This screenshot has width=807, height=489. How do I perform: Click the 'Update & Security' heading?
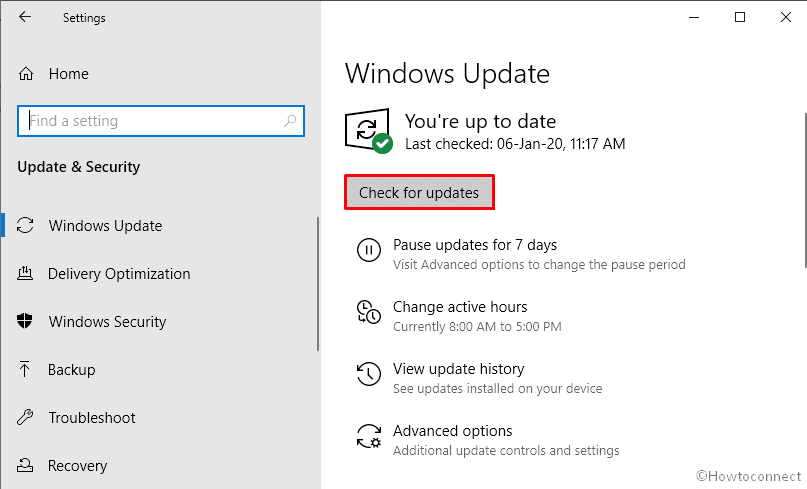click(x=79, y=167)
